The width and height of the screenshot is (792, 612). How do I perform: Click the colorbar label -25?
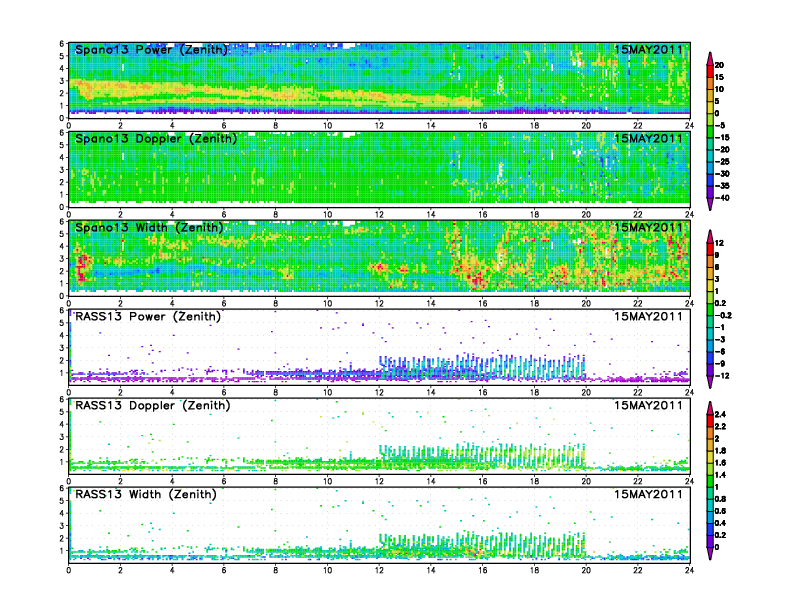click(722, 162)
